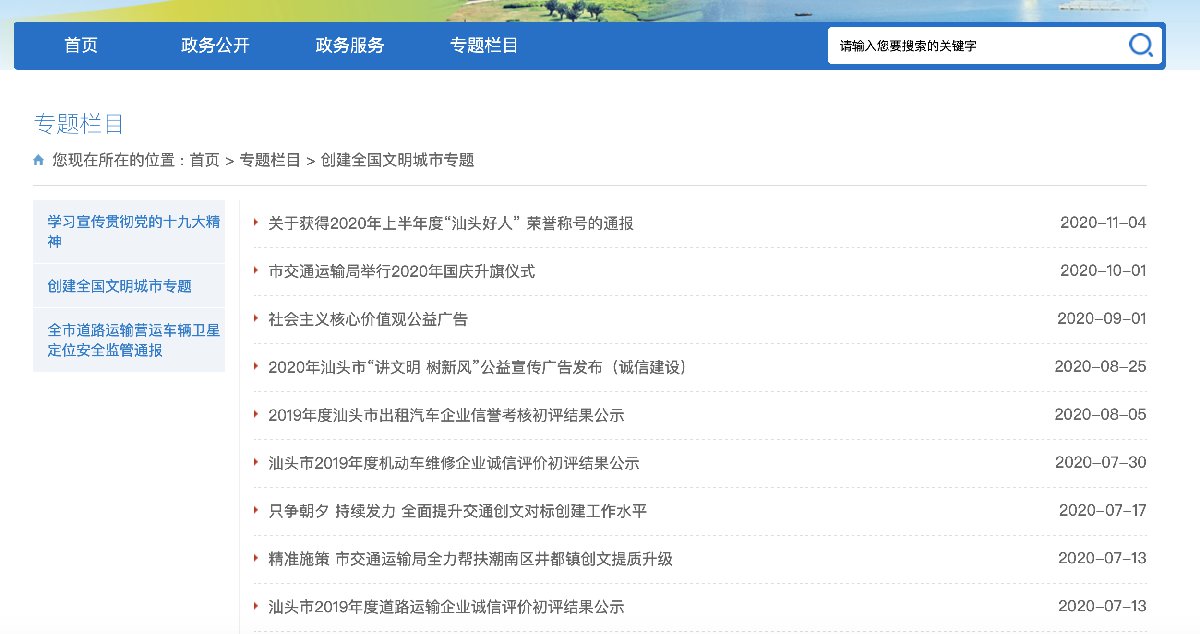Click the home icon in breadcrumb
Screen dimensions: 1200x634
tap(39, 160)
